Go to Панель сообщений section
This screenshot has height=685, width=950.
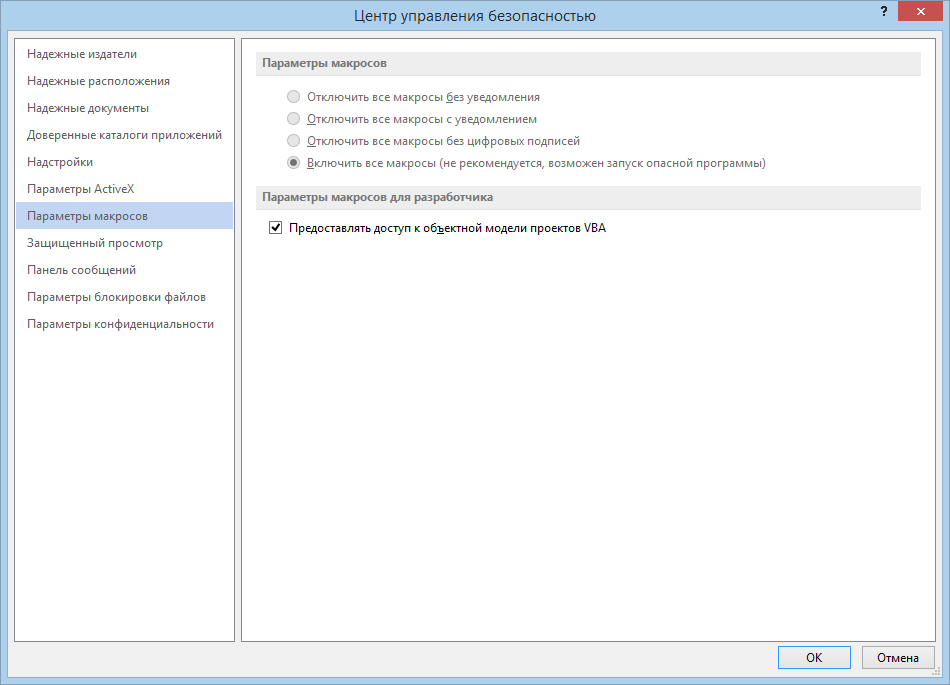82,270
